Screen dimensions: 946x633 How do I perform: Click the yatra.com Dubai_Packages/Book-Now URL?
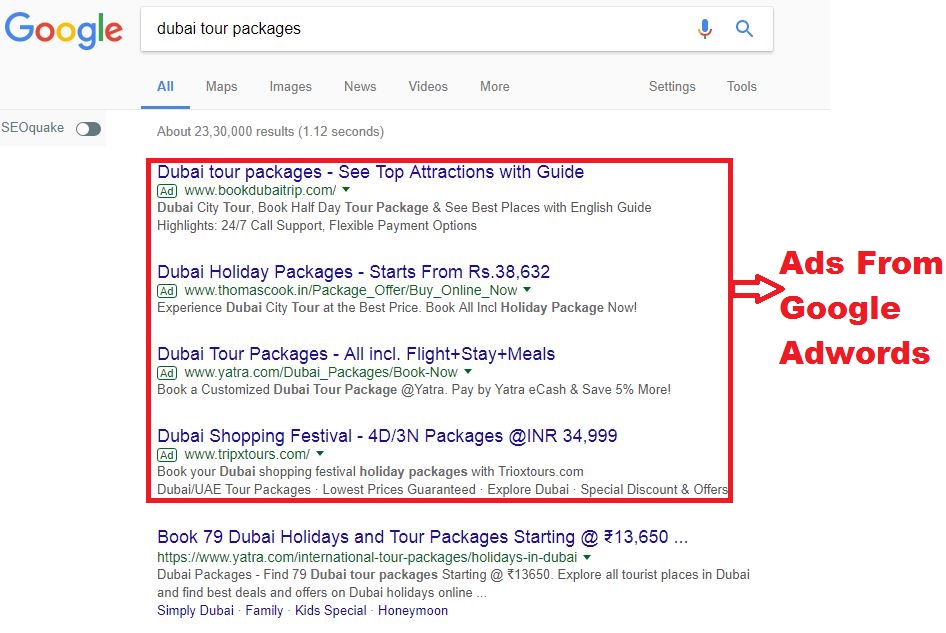(321, 373)
